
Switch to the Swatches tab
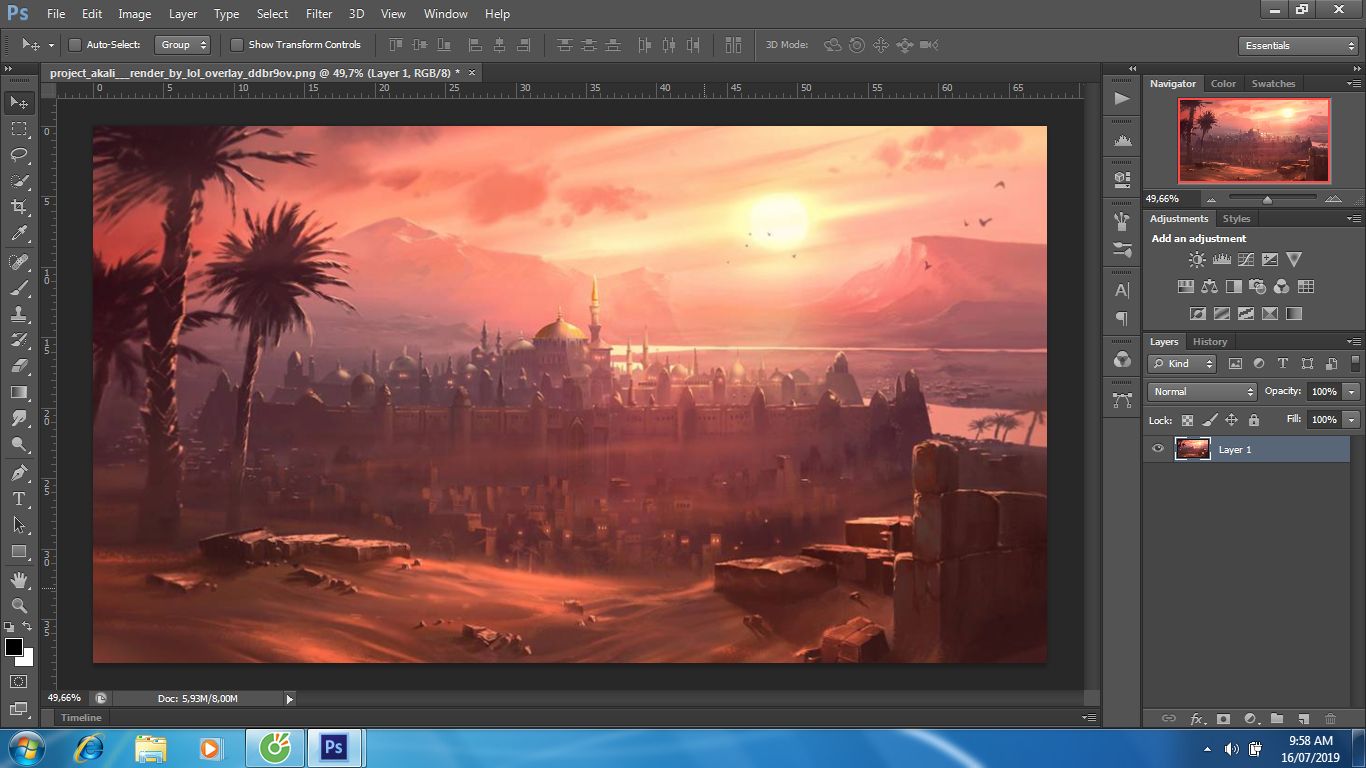pyautogui.click(x=1273, y=84)
